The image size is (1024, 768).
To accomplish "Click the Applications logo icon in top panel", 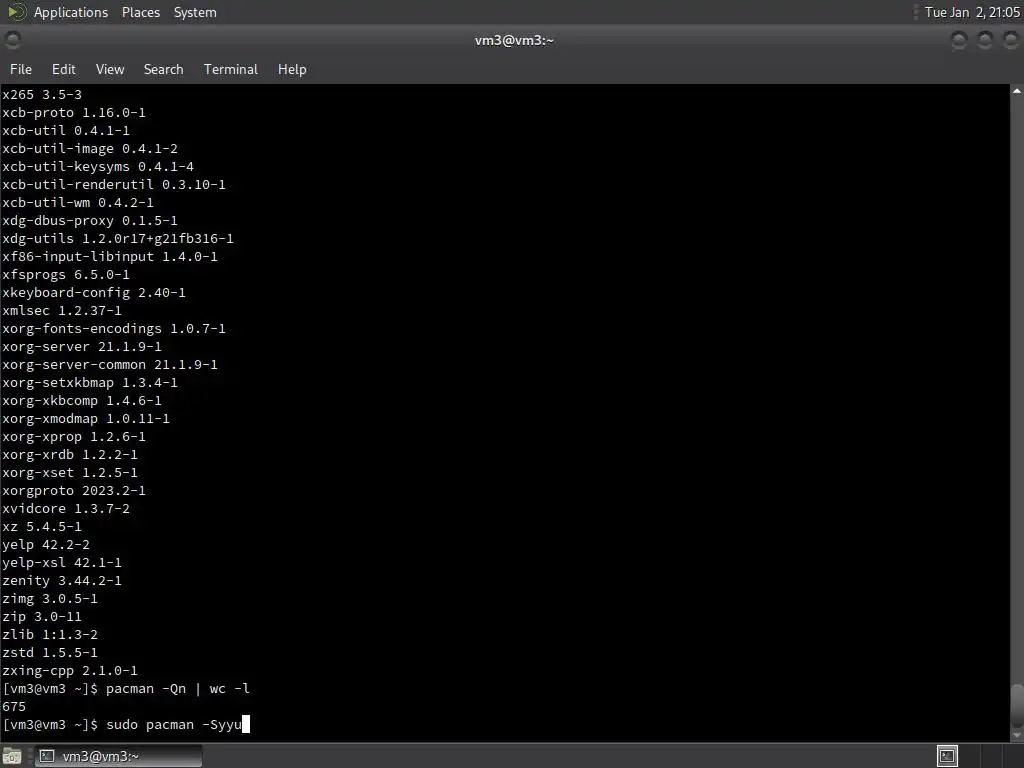I will tap(16, 12).
